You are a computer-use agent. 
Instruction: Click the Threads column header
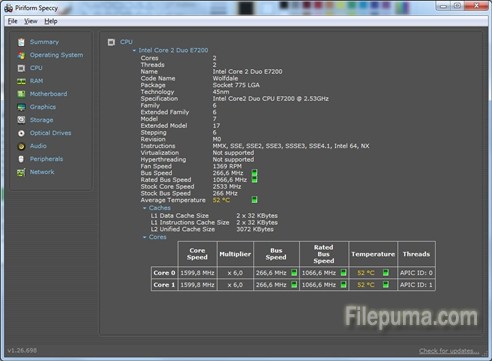pos(416,254)
